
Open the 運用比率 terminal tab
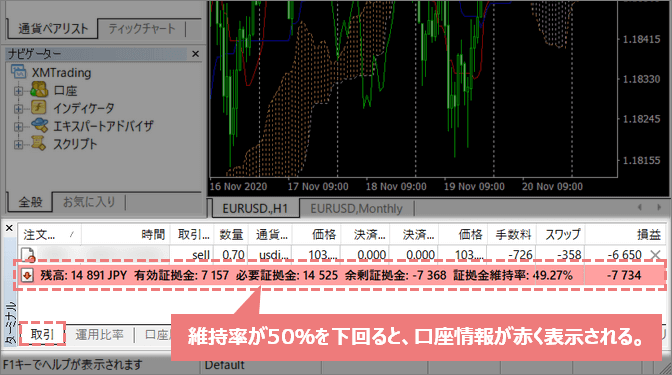[x=99, y=335]
